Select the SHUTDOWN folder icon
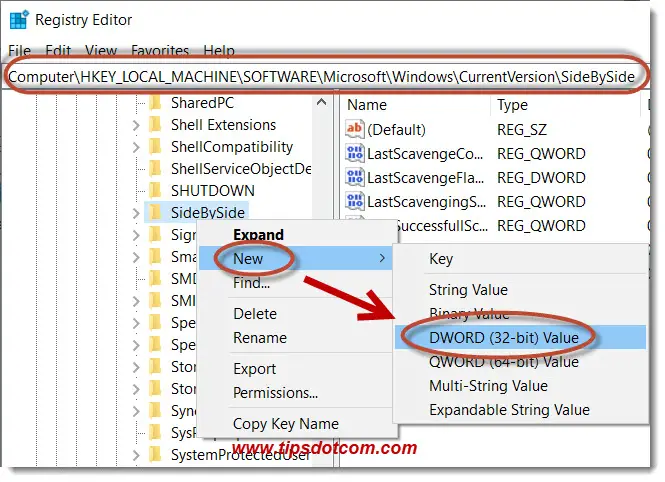The height and width of the screenshot is (482, 665). point(156,191)
